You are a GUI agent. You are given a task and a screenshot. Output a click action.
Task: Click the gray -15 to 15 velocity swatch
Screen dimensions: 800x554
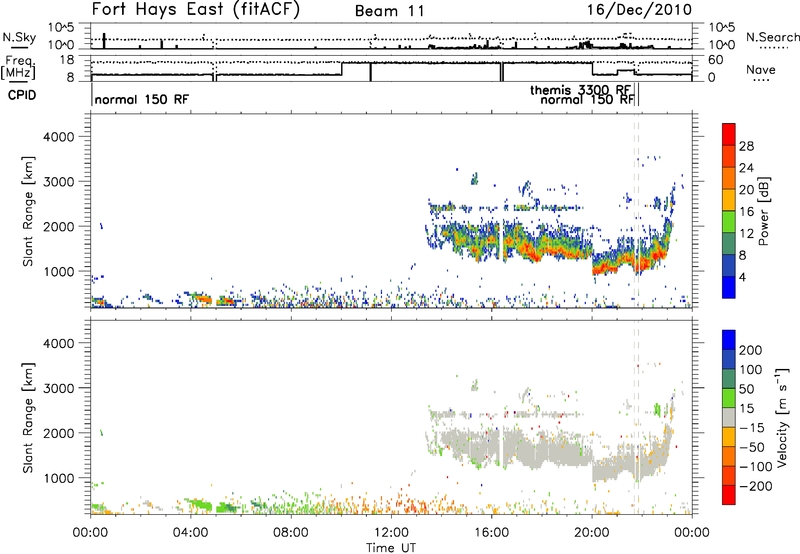(729, 417)
